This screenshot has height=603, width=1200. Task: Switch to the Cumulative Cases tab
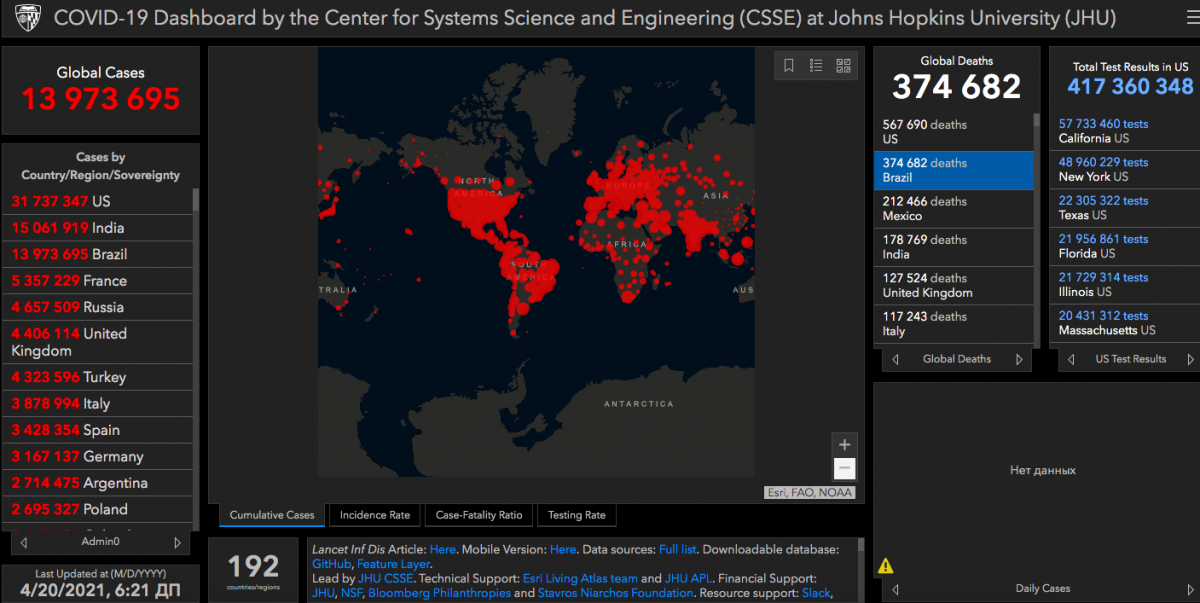(x=272, y=515)
